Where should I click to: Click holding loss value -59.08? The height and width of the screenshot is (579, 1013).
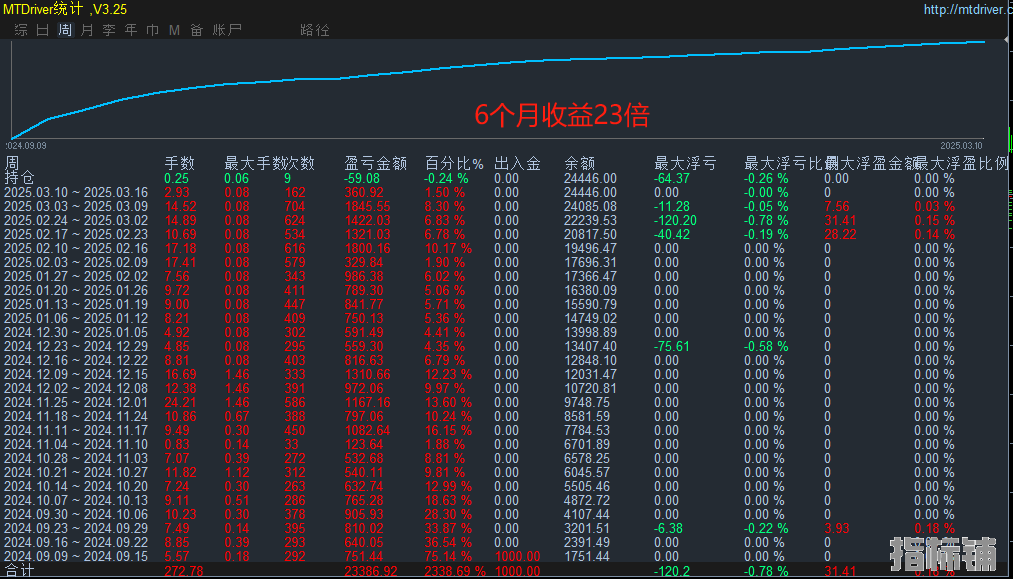[x=362, y=178]
